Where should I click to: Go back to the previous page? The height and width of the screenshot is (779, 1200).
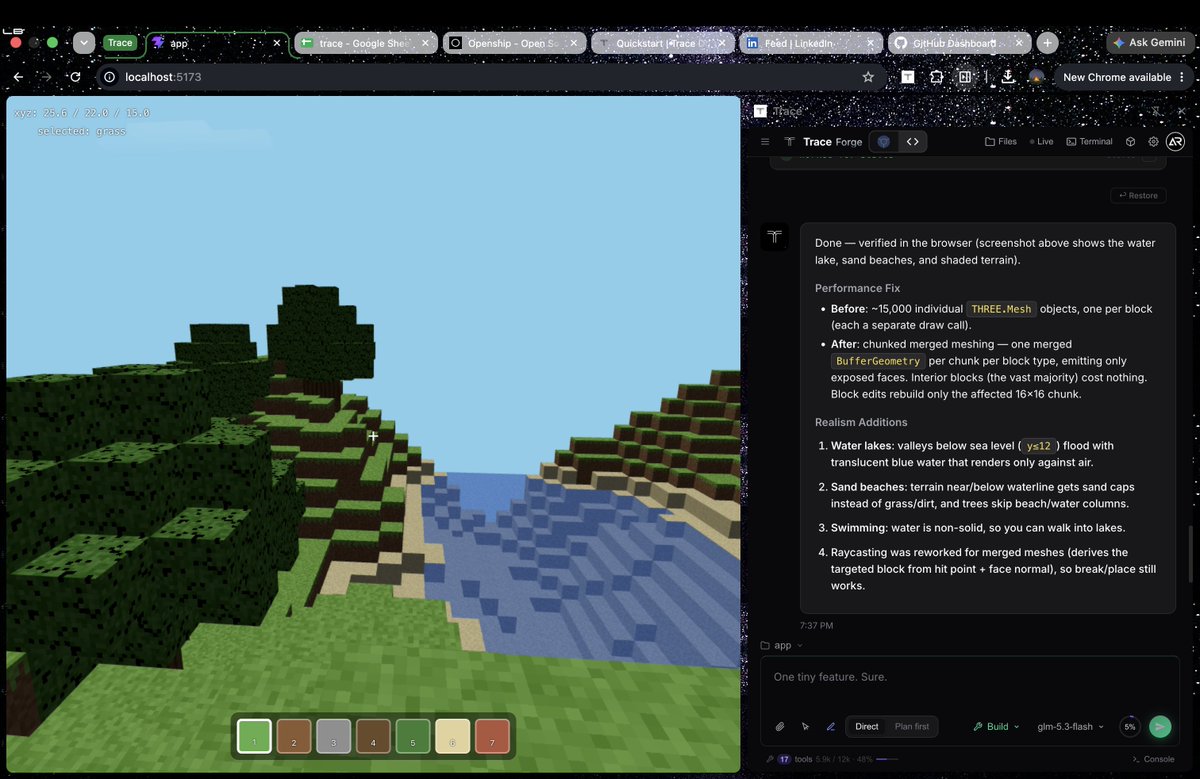tap(18, 77)
